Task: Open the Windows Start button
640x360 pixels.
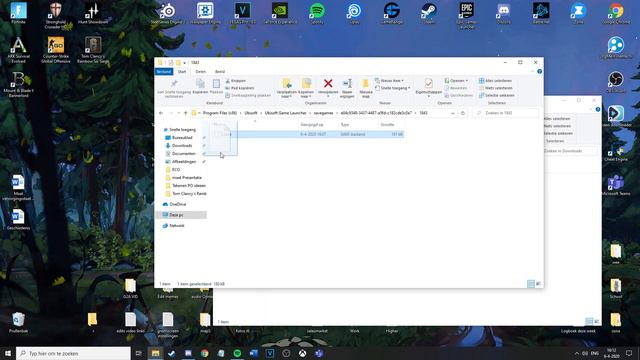Action: (x=8, y=353)
